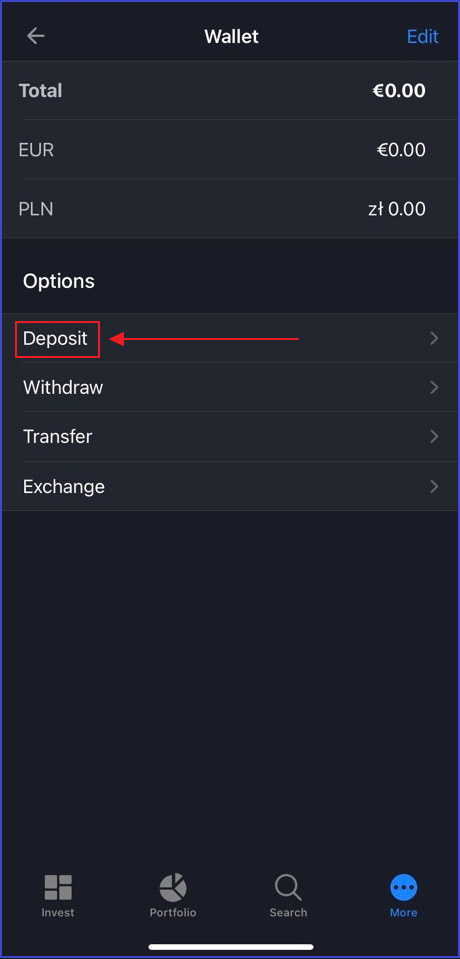This screenshot has height=959, width=460.
Task: Open the Portfolio pie chart icon
Action: 173,887
